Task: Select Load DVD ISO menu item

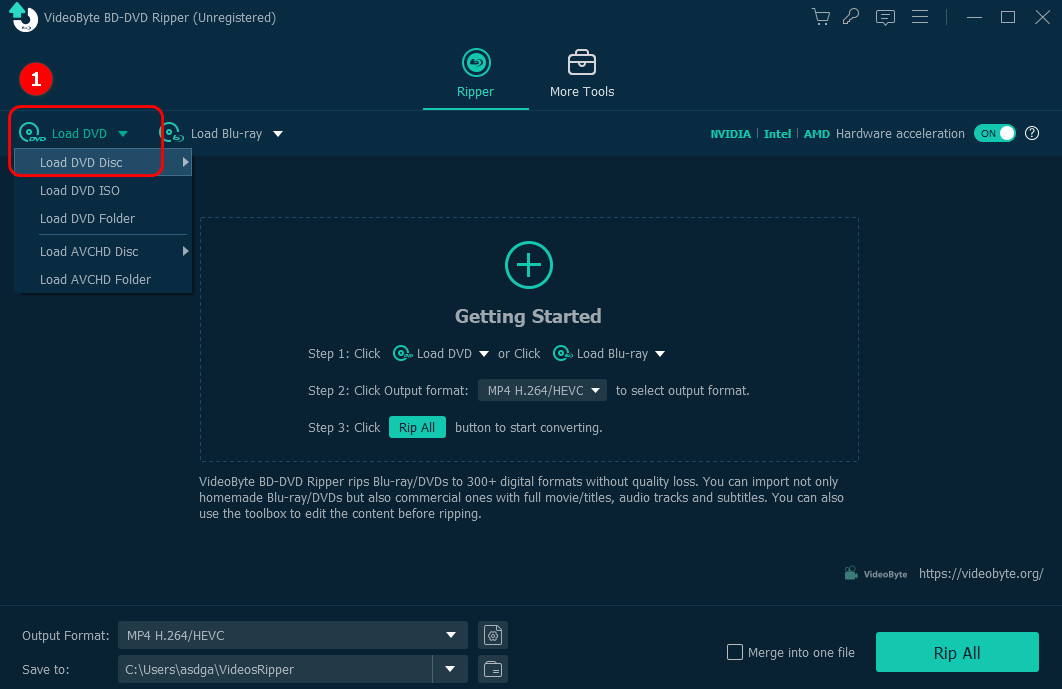Action: (x=80, y=190)
